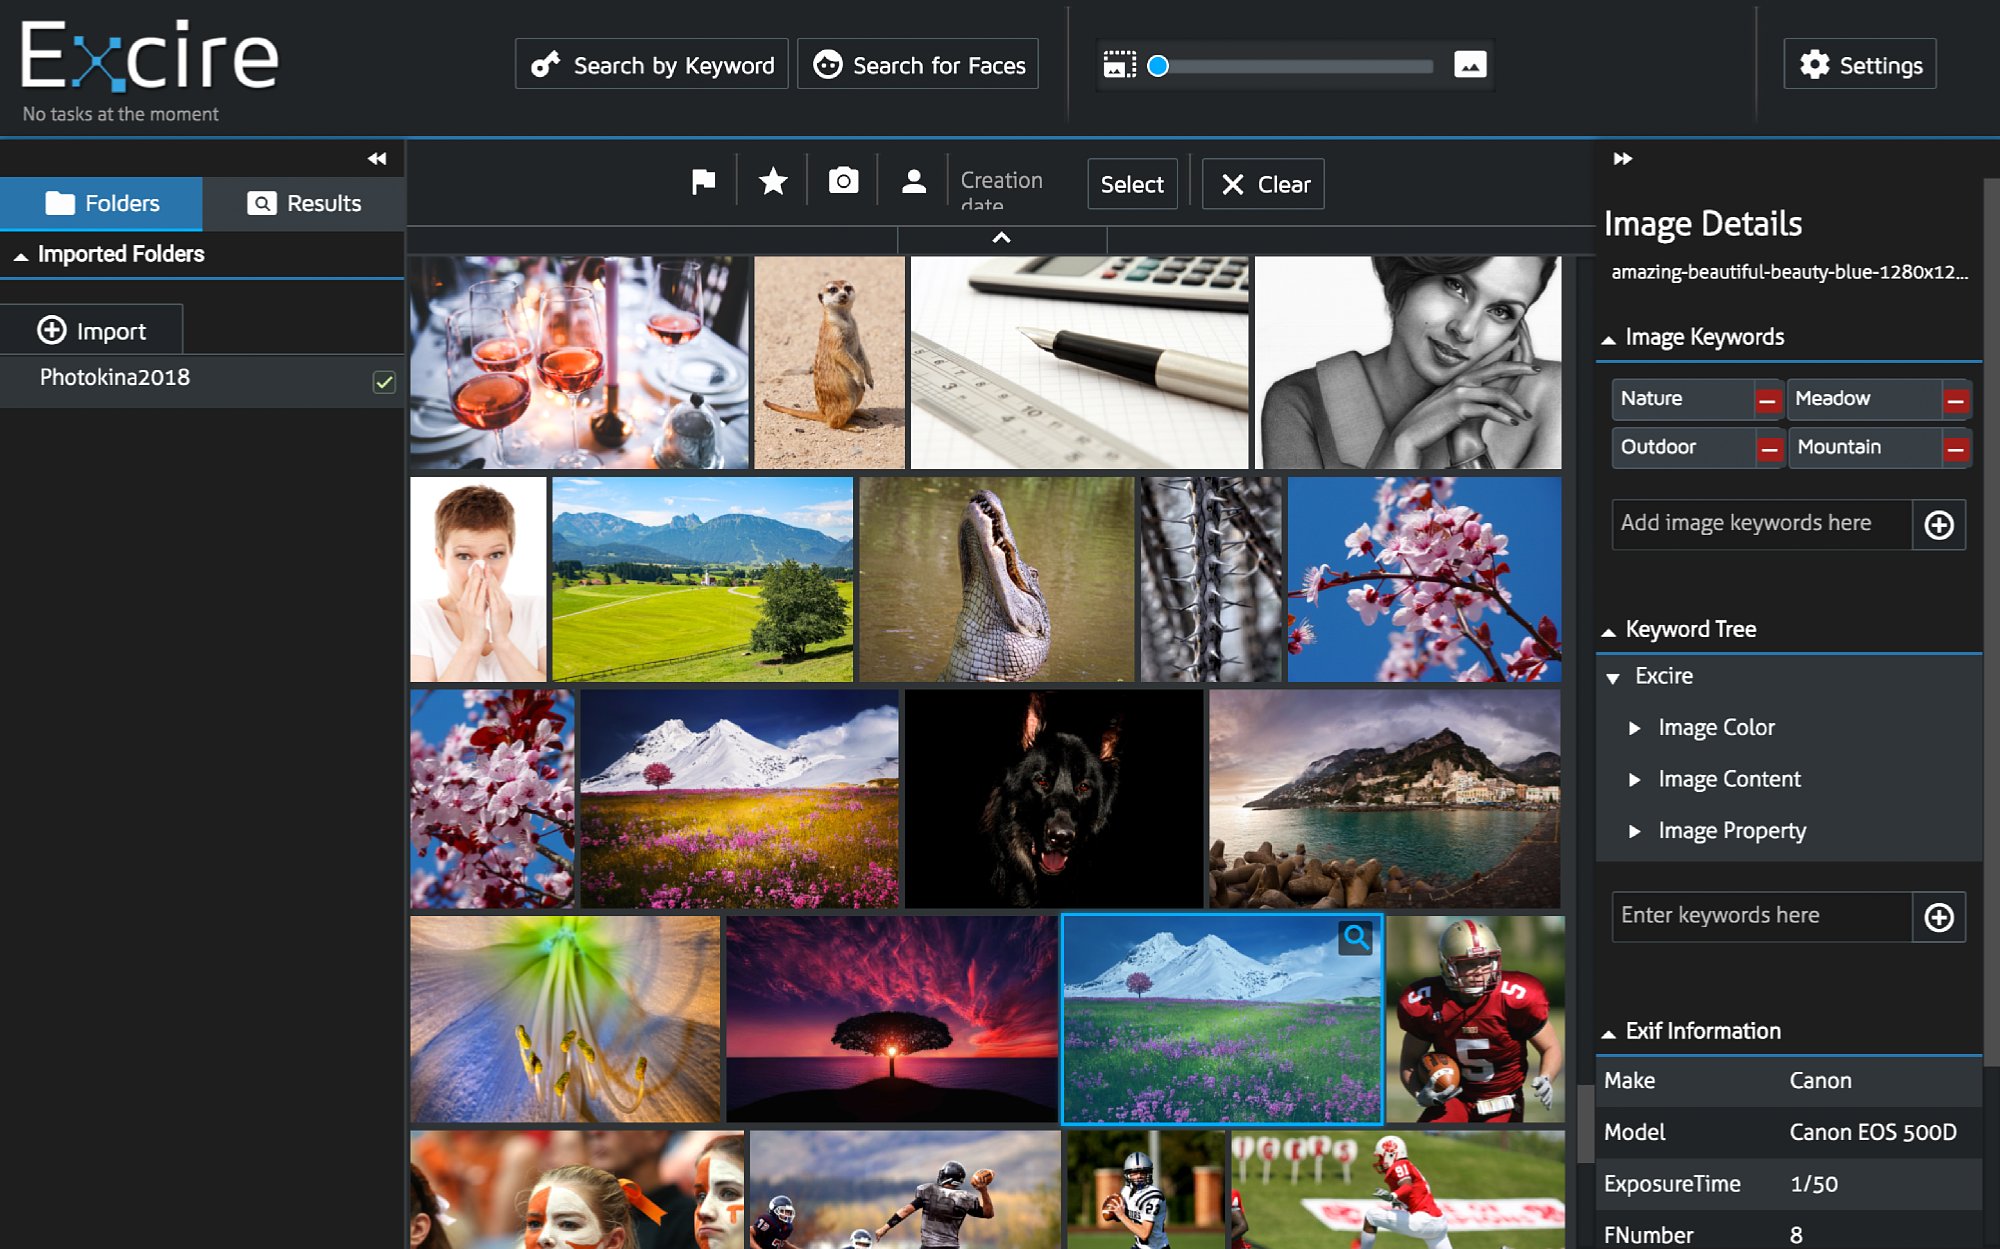The image size is (2000, 1249).
Task: Open Settings
Action: tap(1859, 65)
